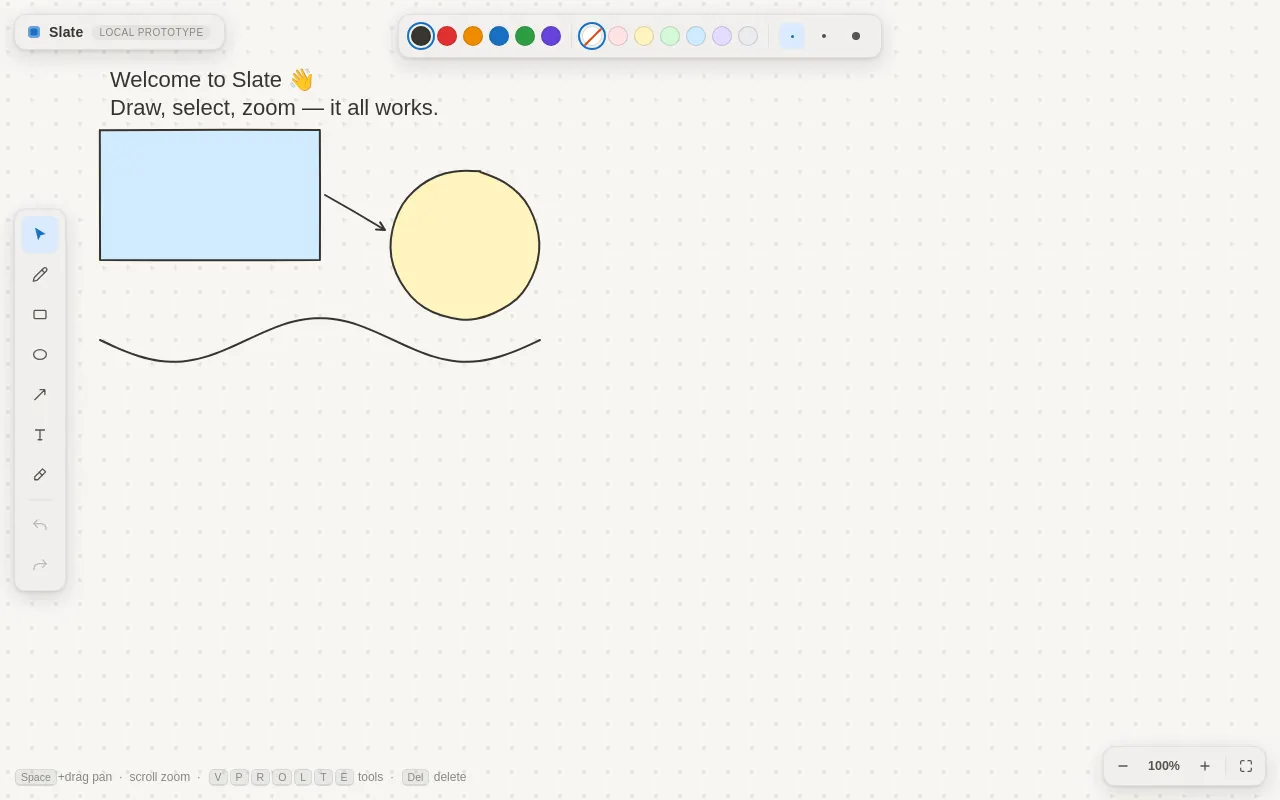
Task: Set fill to light gray swatch
Action: pyautogui.click(x=748, y=36)
